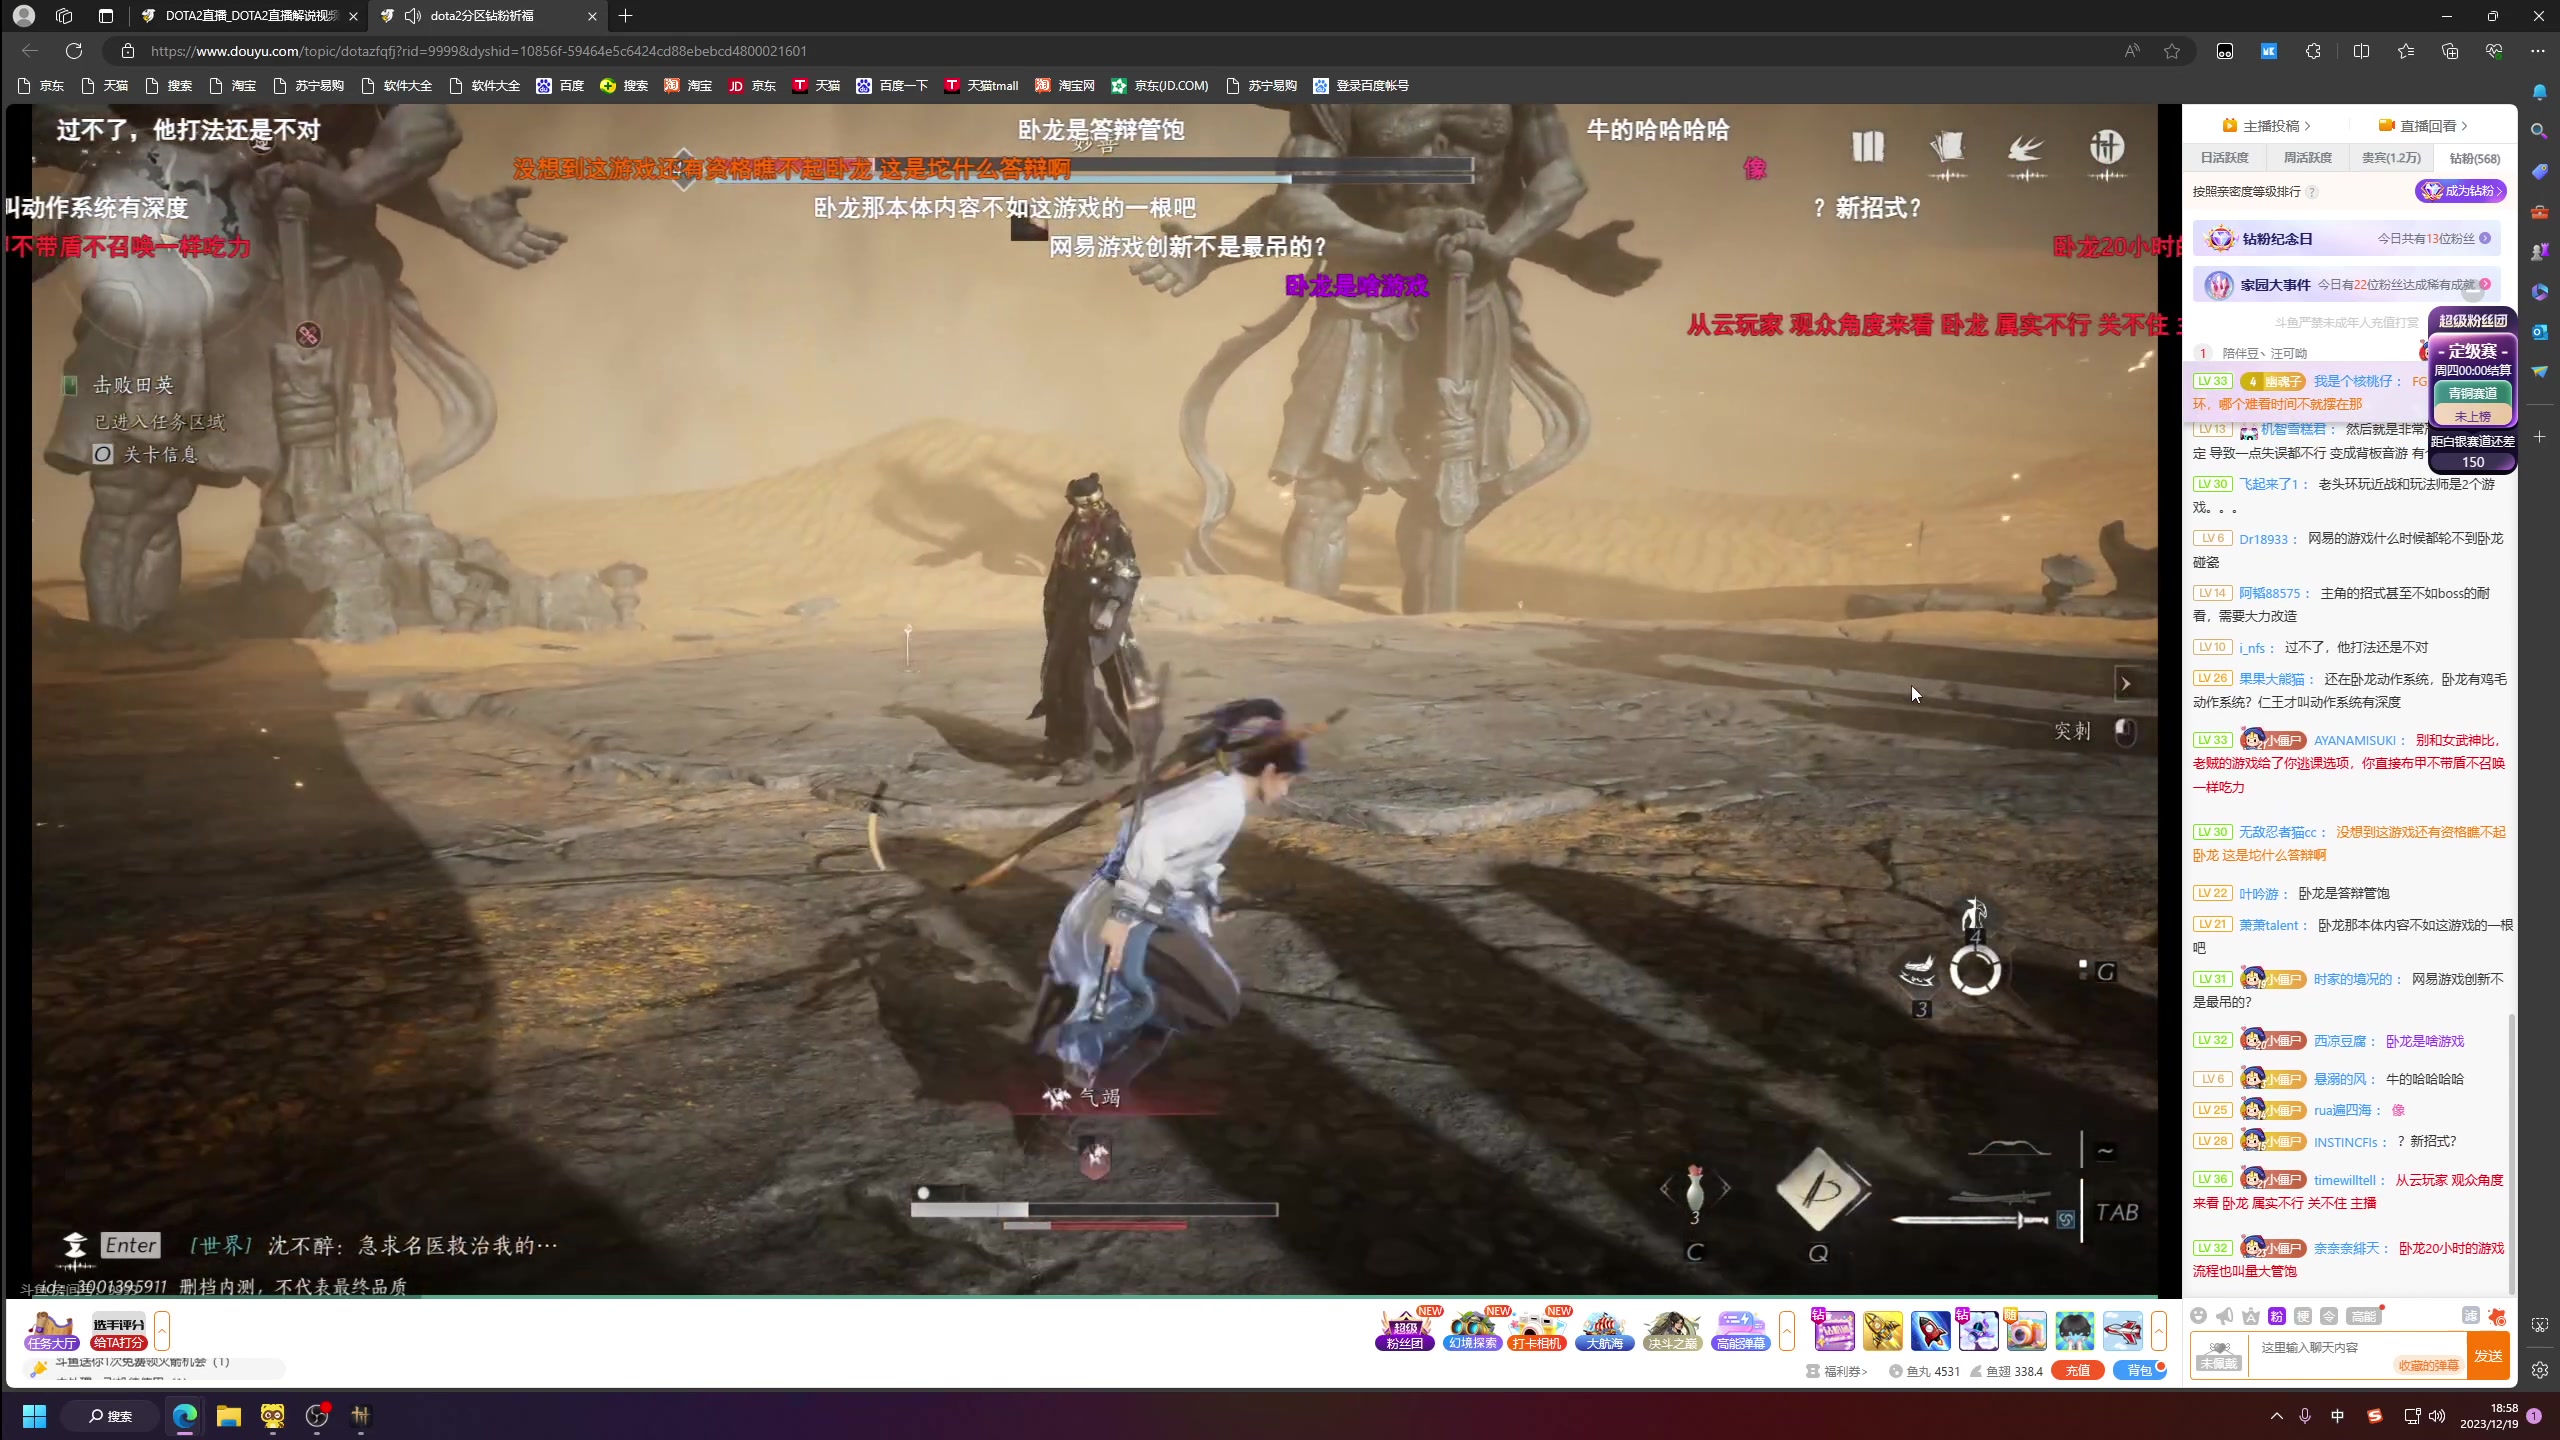Send the purple 钻粉 ticket gift
The image size is (2560, 1440).
pos(1834,1331)
